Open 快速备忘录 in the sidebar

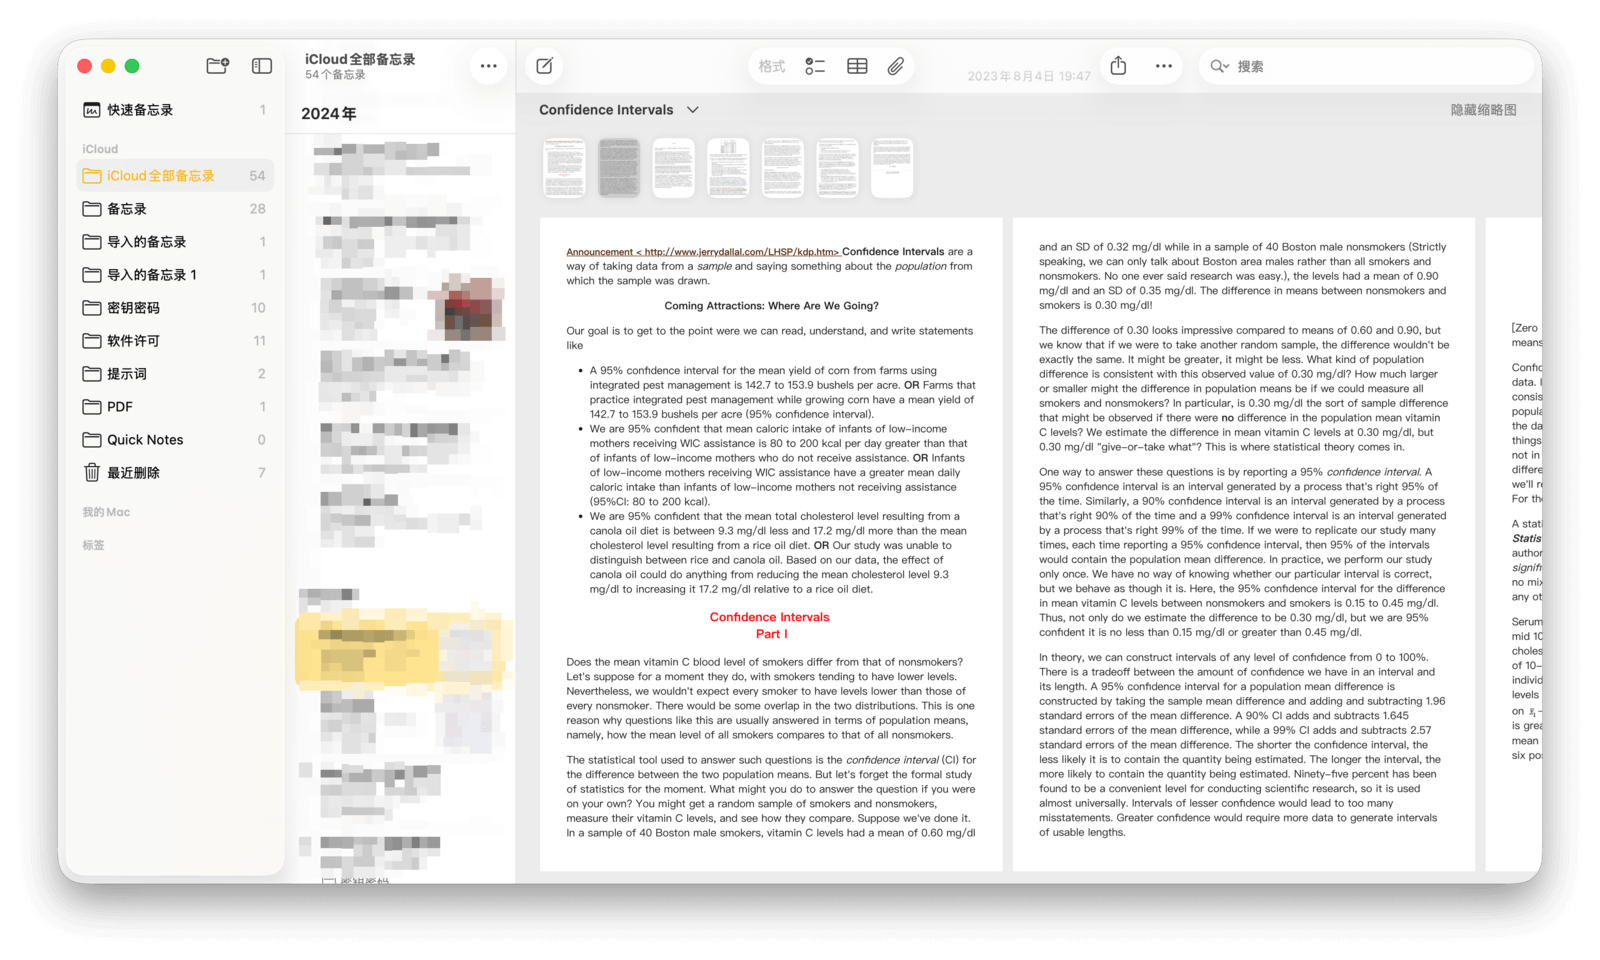click(140, 110)
